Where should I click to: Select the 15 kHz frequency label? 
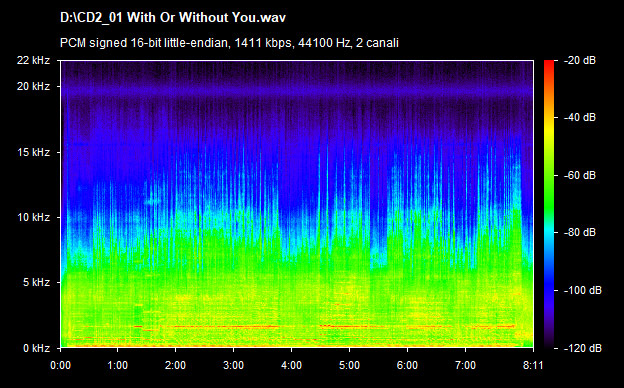tap(33, 152)
